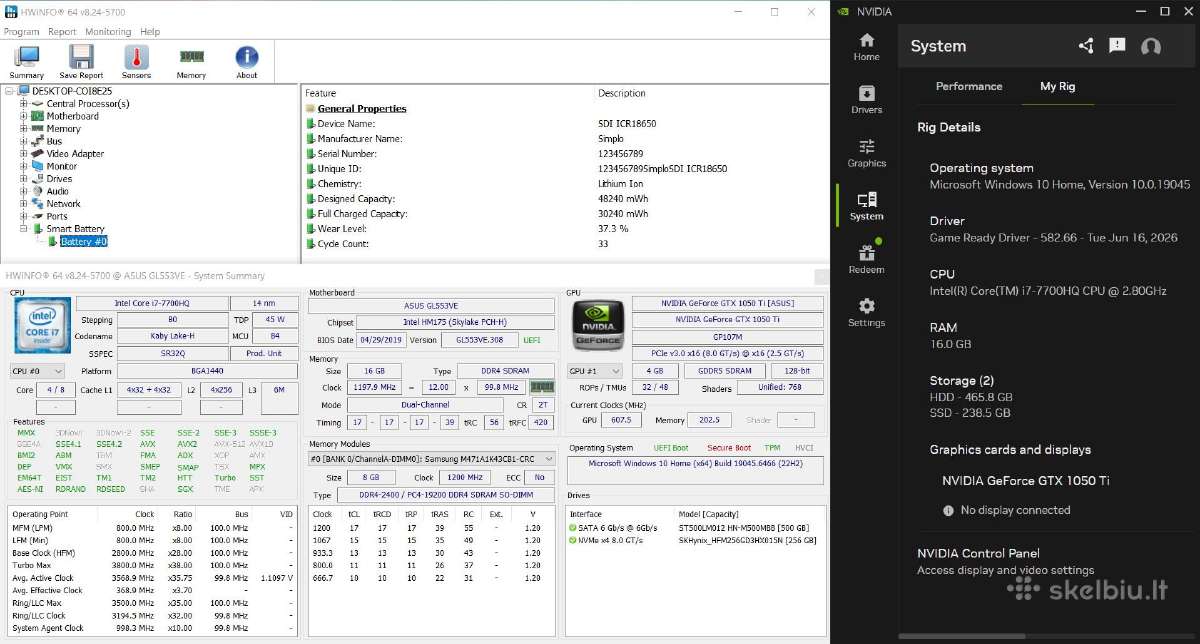Click the Save Report floppy icon
This screenshot has width=1200, height=644.
[81, 62]
